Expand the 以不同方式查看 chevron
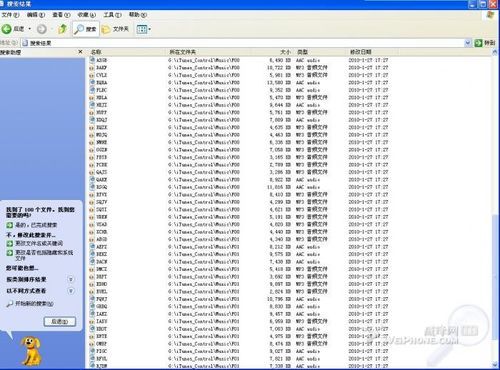The image size is (500, 370). click(x=71, y=291)
